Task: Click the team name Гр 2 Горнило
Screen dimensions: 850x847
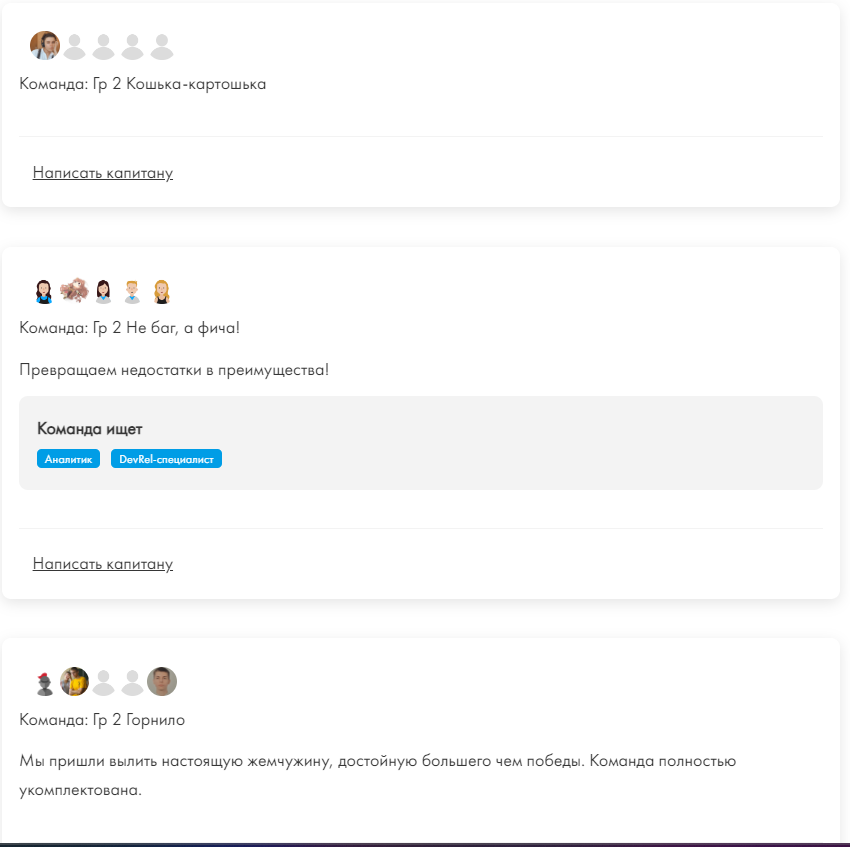Action: [x=139, y=720]
